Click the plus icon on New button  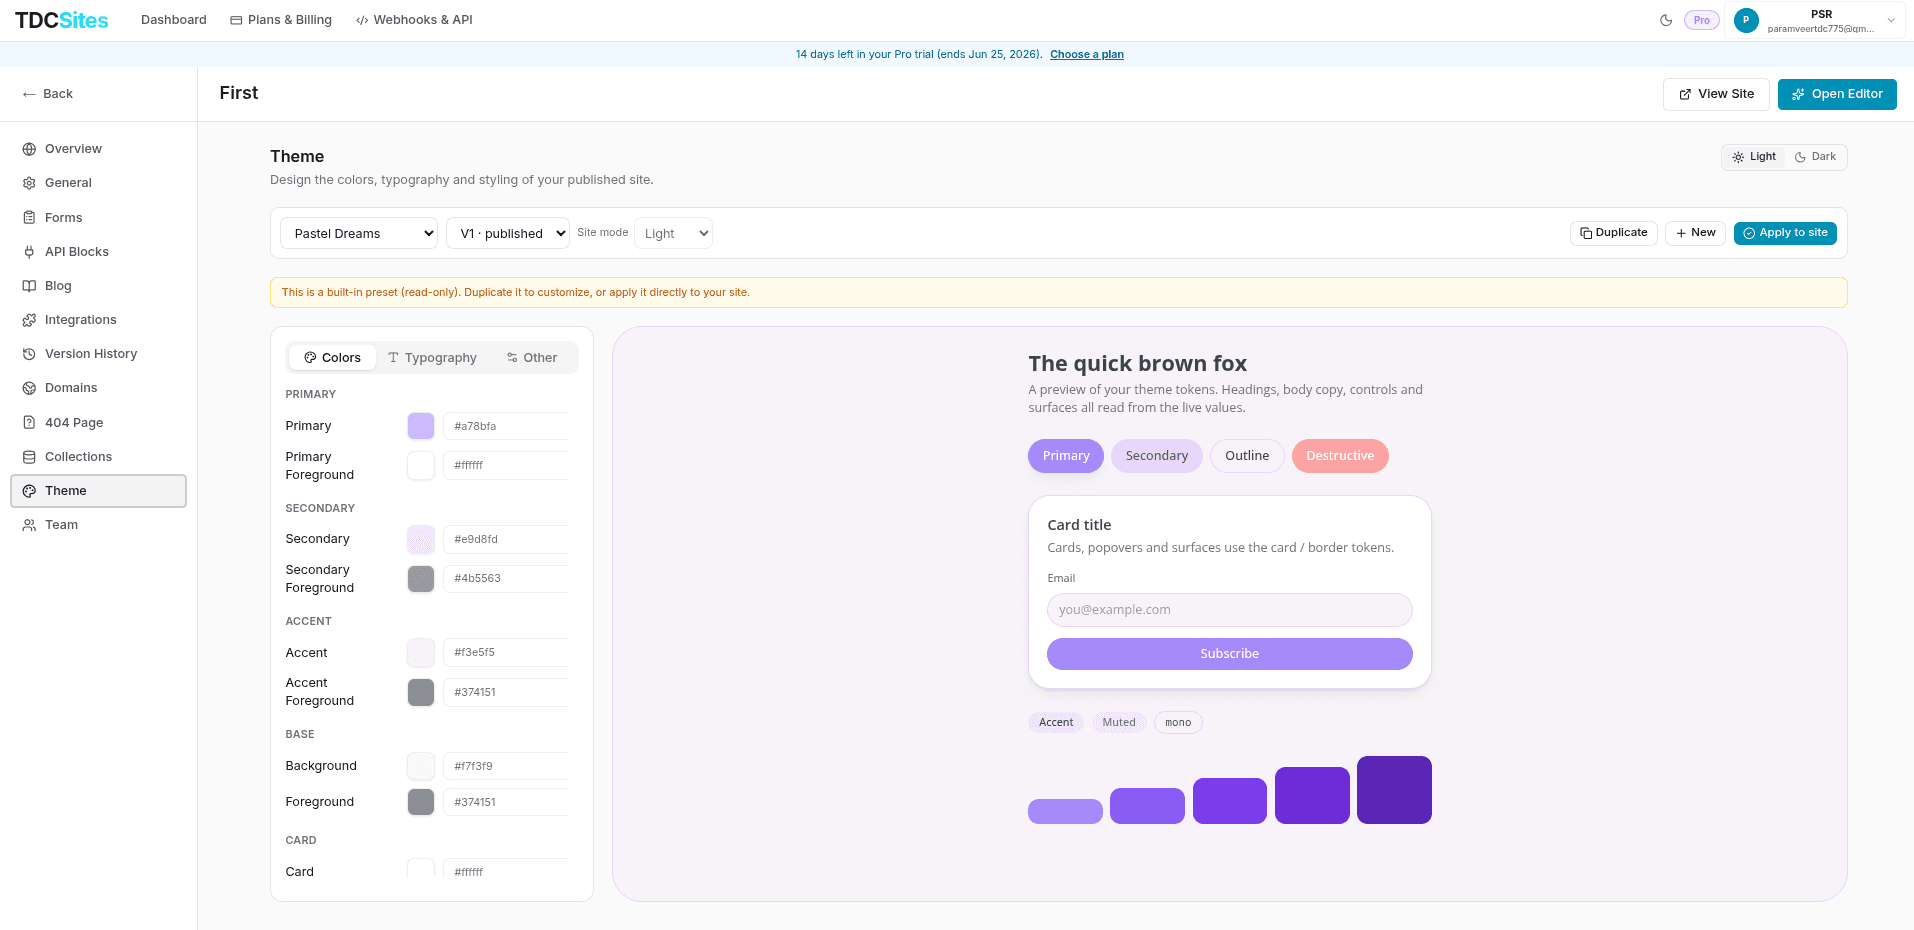1681,233
